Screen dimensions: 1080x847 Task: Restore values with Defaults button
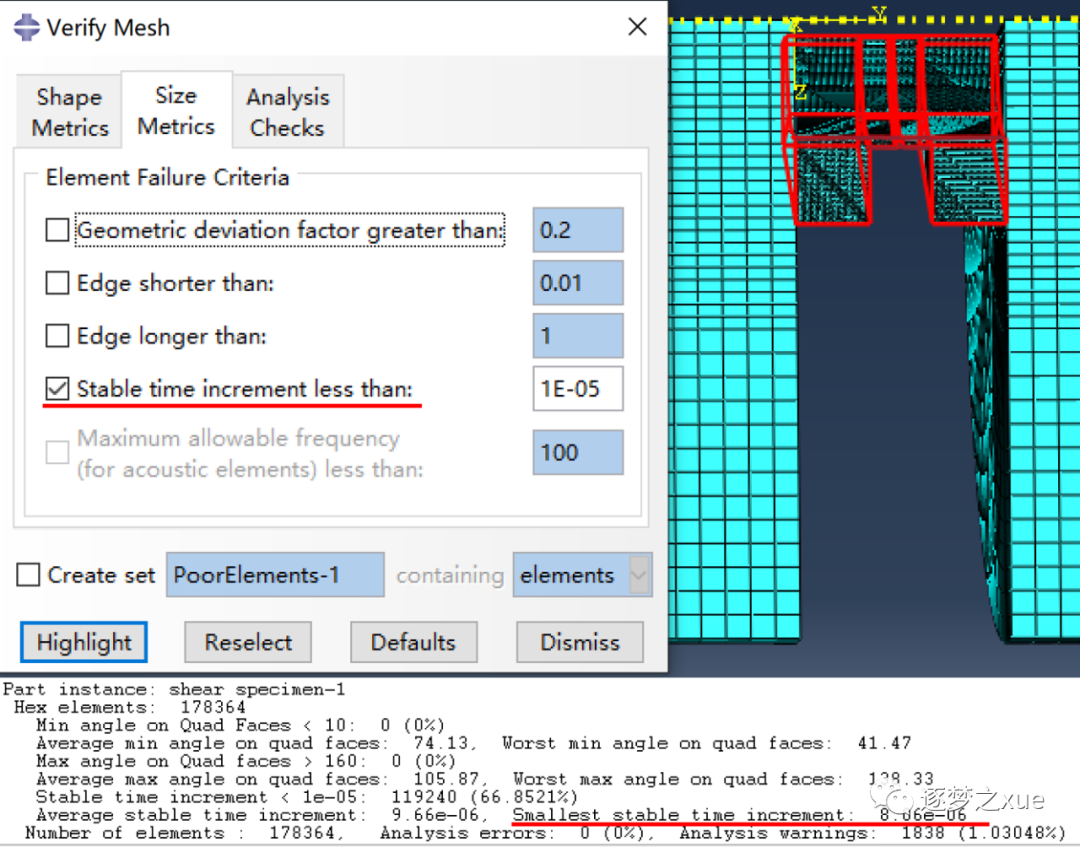click(413, 642)
